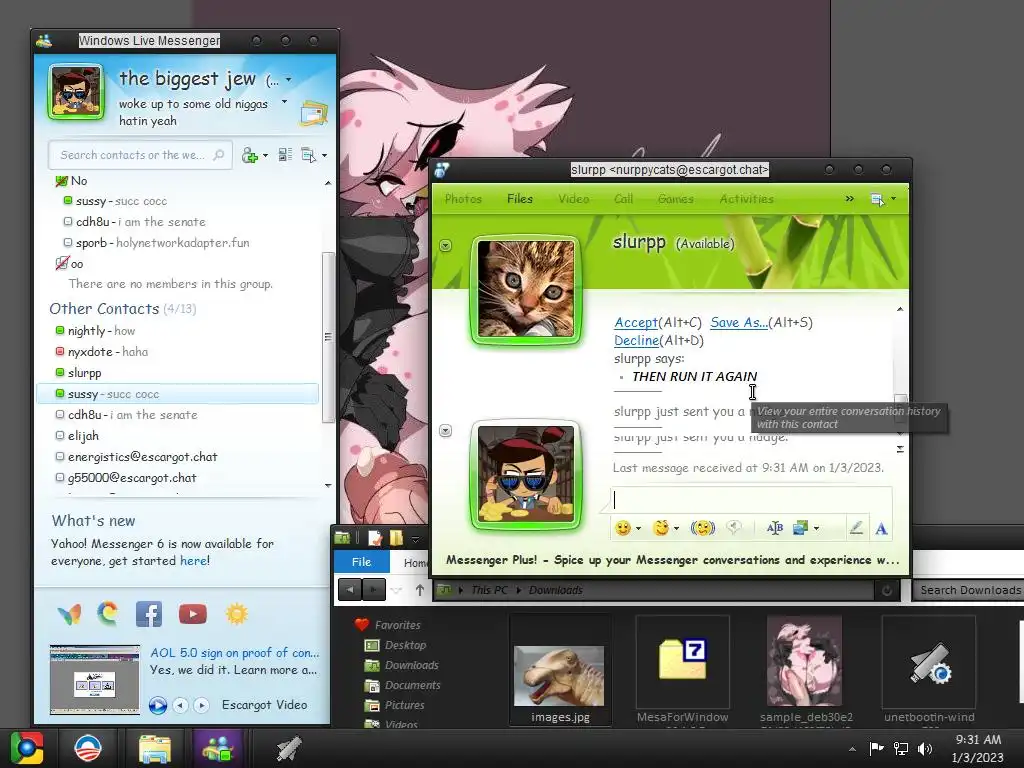
Task: Click the back arrow in the Explorer window
Action: click(349, 590)
